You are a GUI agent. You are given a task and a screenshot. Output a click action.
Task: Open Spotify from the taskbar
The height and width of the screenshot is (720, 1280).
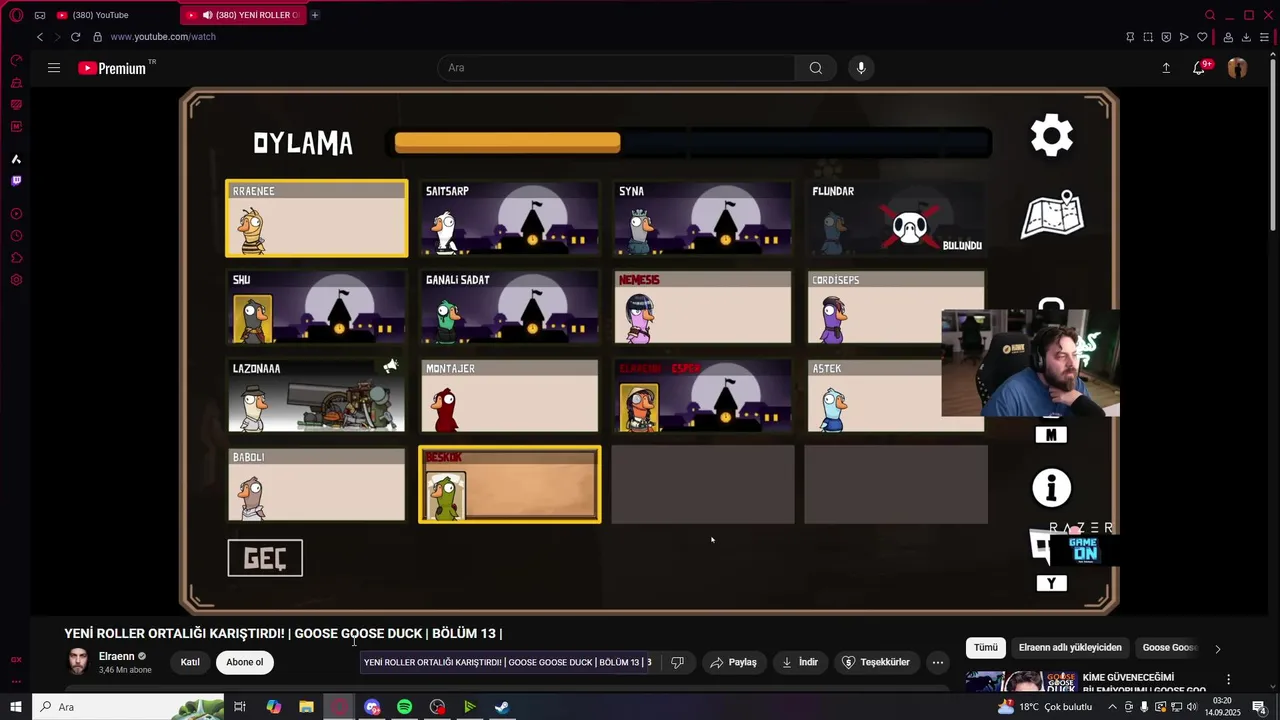click(404, 707)
